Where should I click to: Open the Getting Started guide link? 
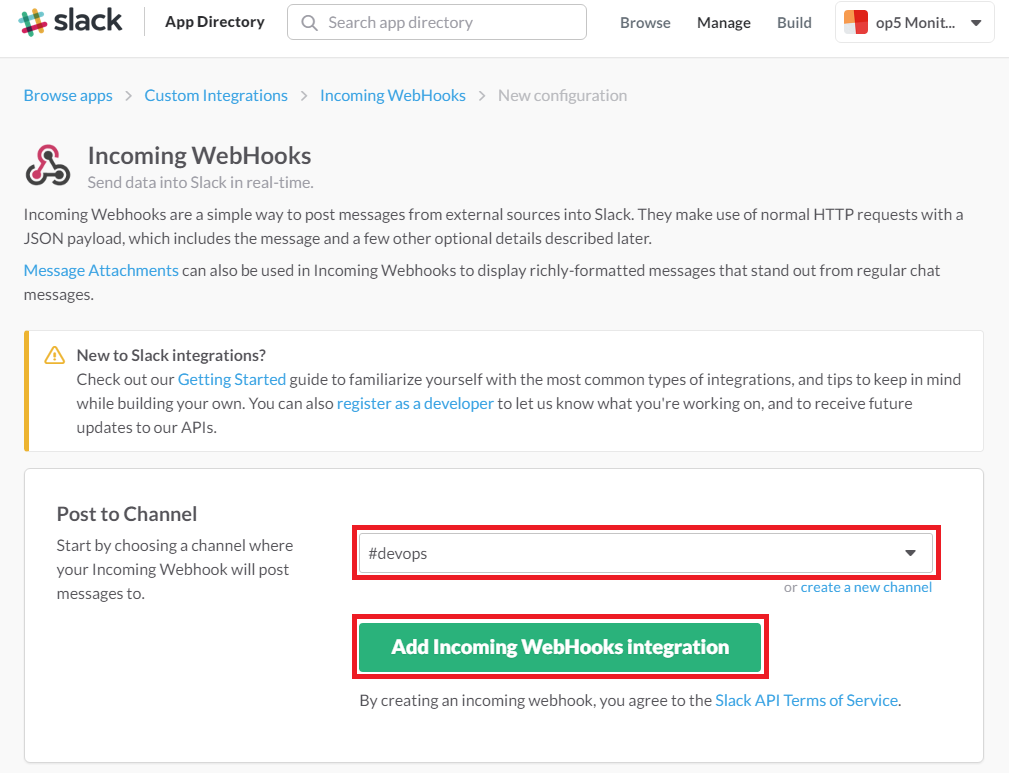click(x=232, y=379)
